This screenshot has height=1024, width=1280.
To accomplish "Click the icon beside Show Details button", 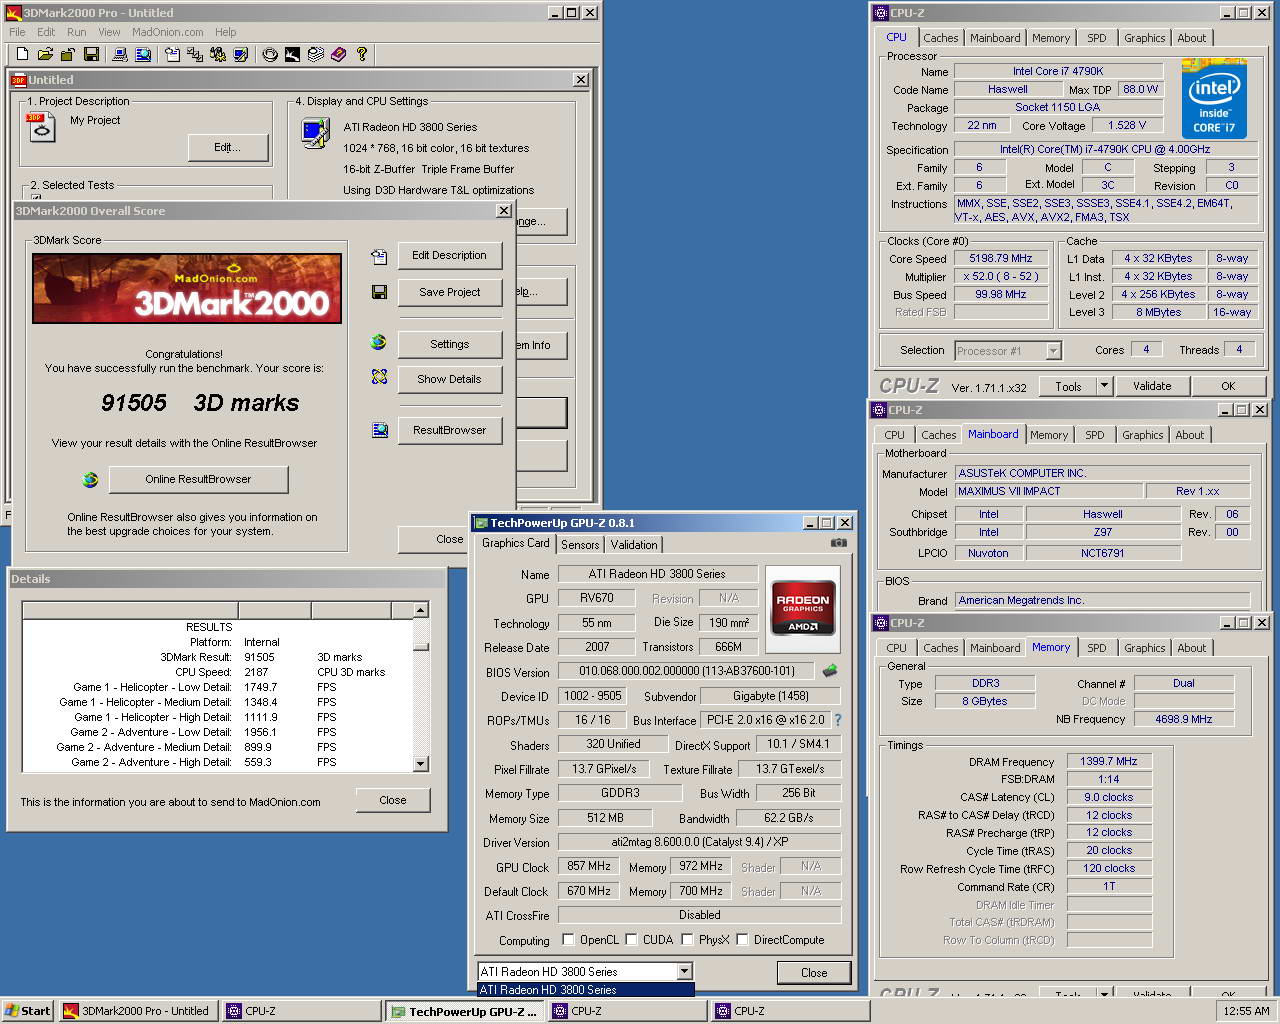I will 379,377.
